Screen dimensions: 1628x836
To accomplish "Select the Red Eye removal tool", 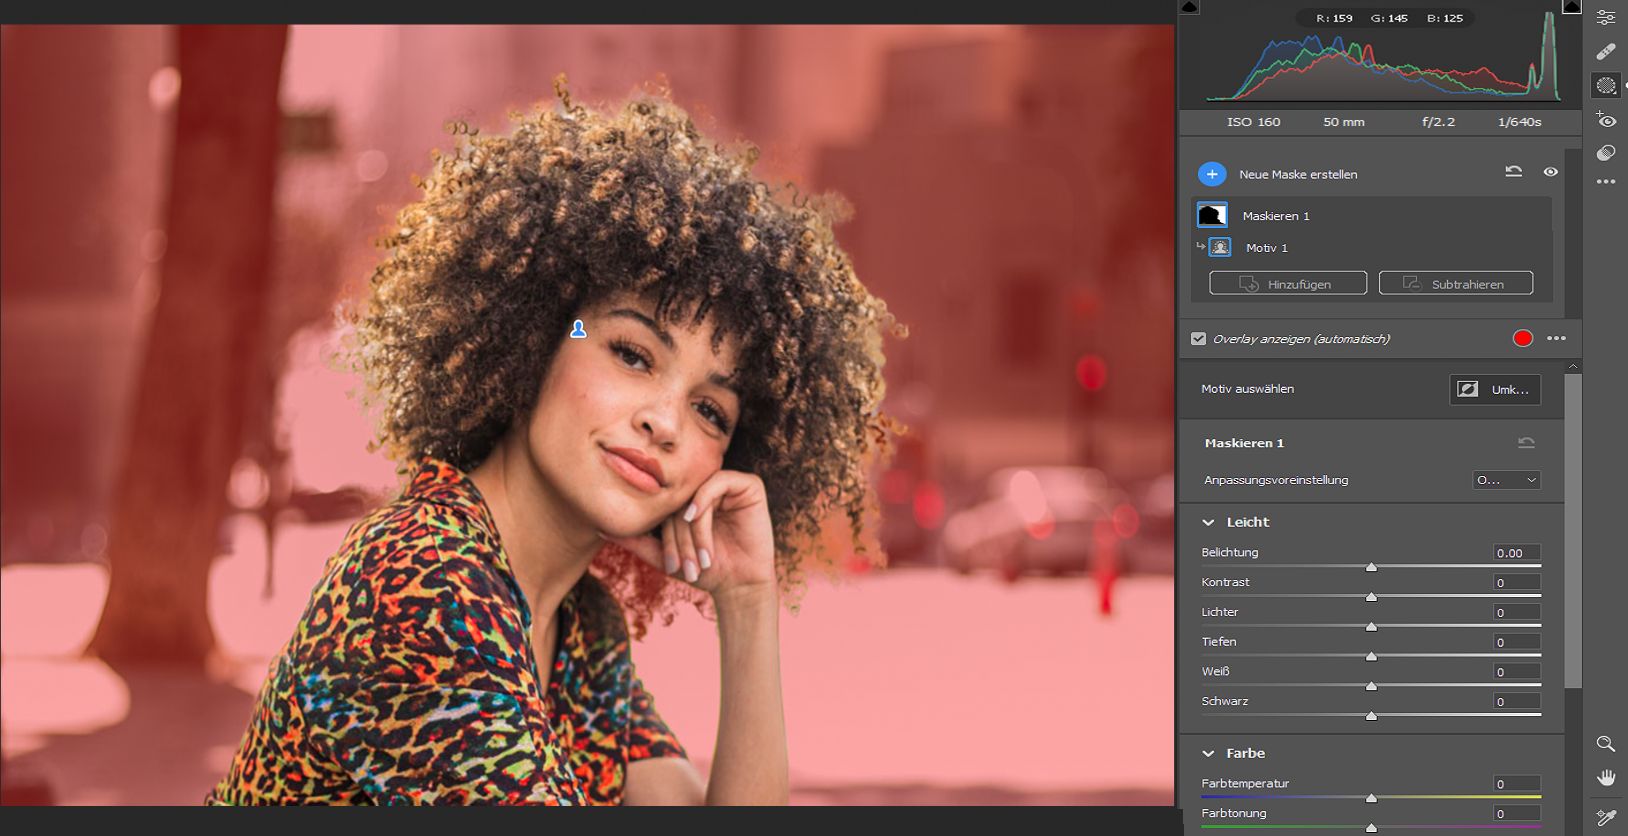I will [1606, 120].
